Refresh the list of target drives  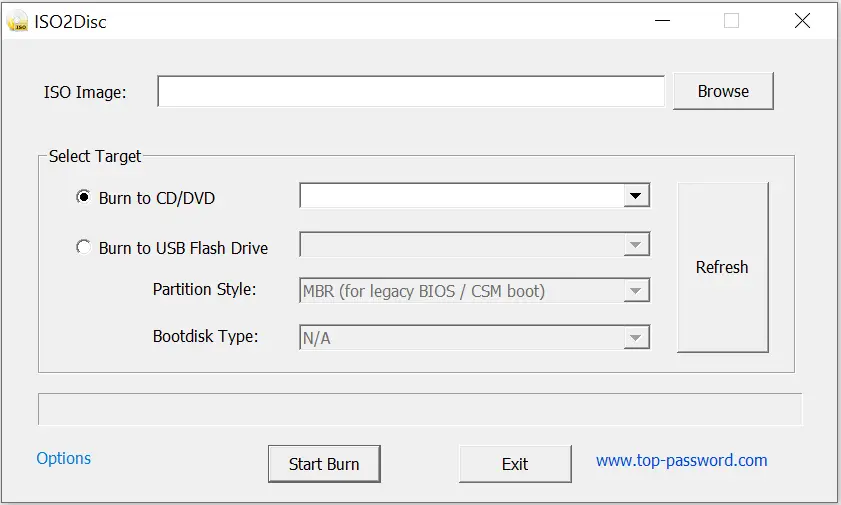pyautogui.click(x=722, y=267)
